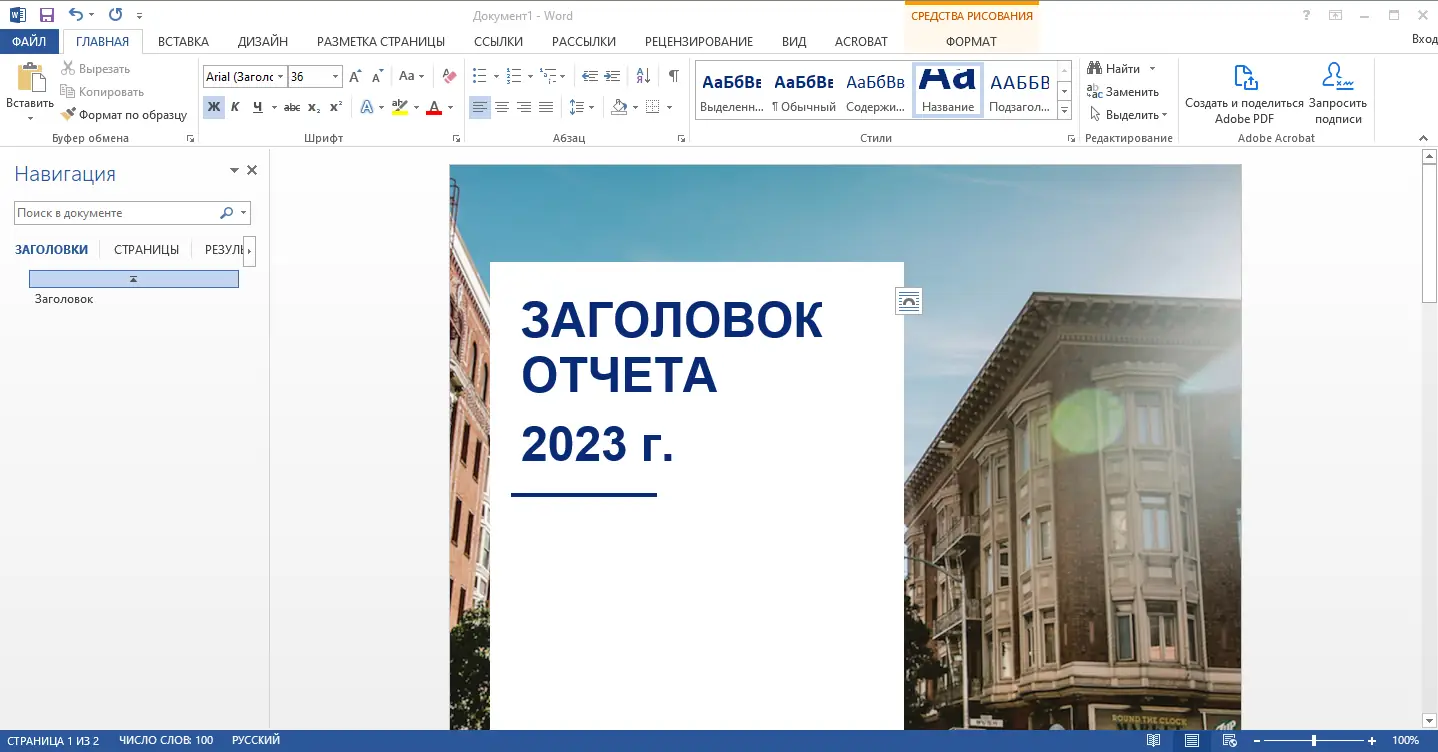Toggle the numbered list

click(515, 76)
